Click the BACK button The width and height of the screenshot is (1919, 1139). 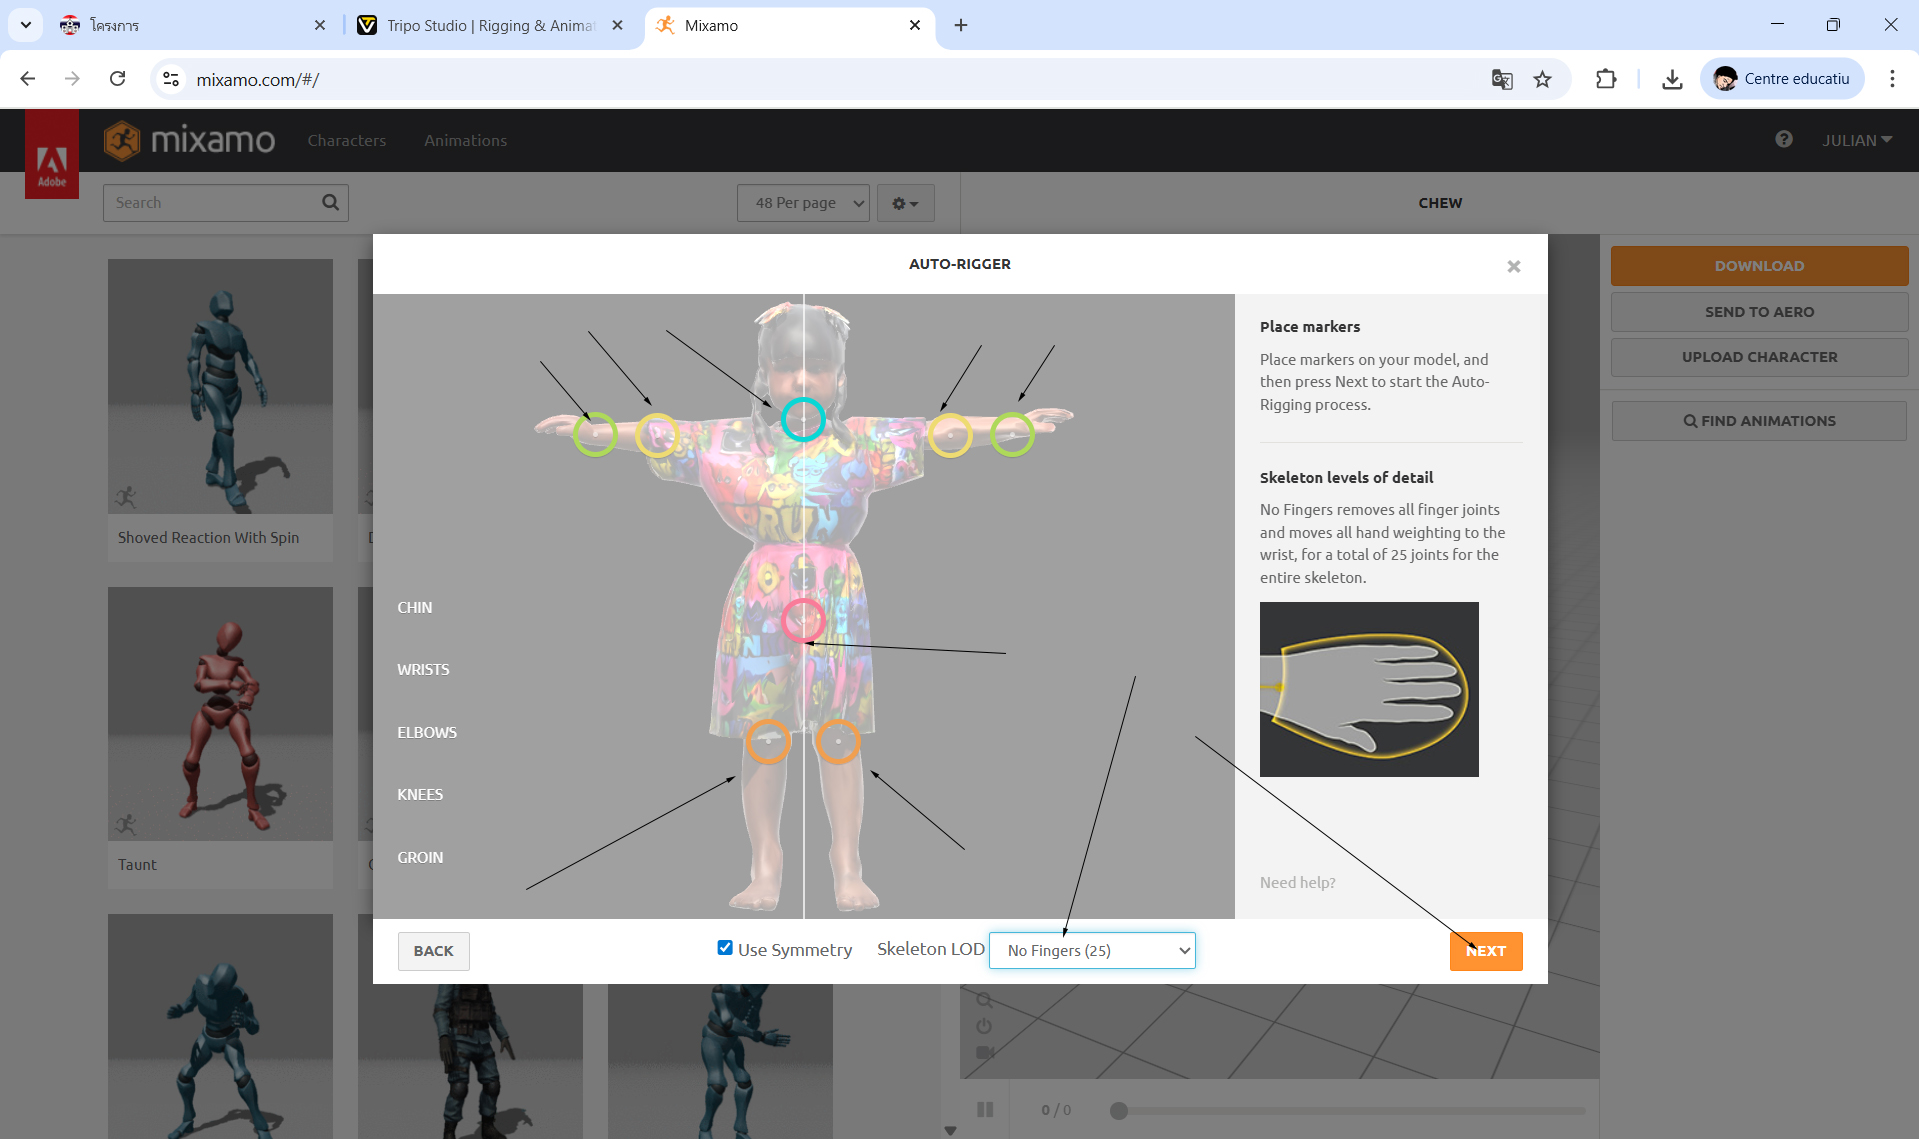[433, 951]
